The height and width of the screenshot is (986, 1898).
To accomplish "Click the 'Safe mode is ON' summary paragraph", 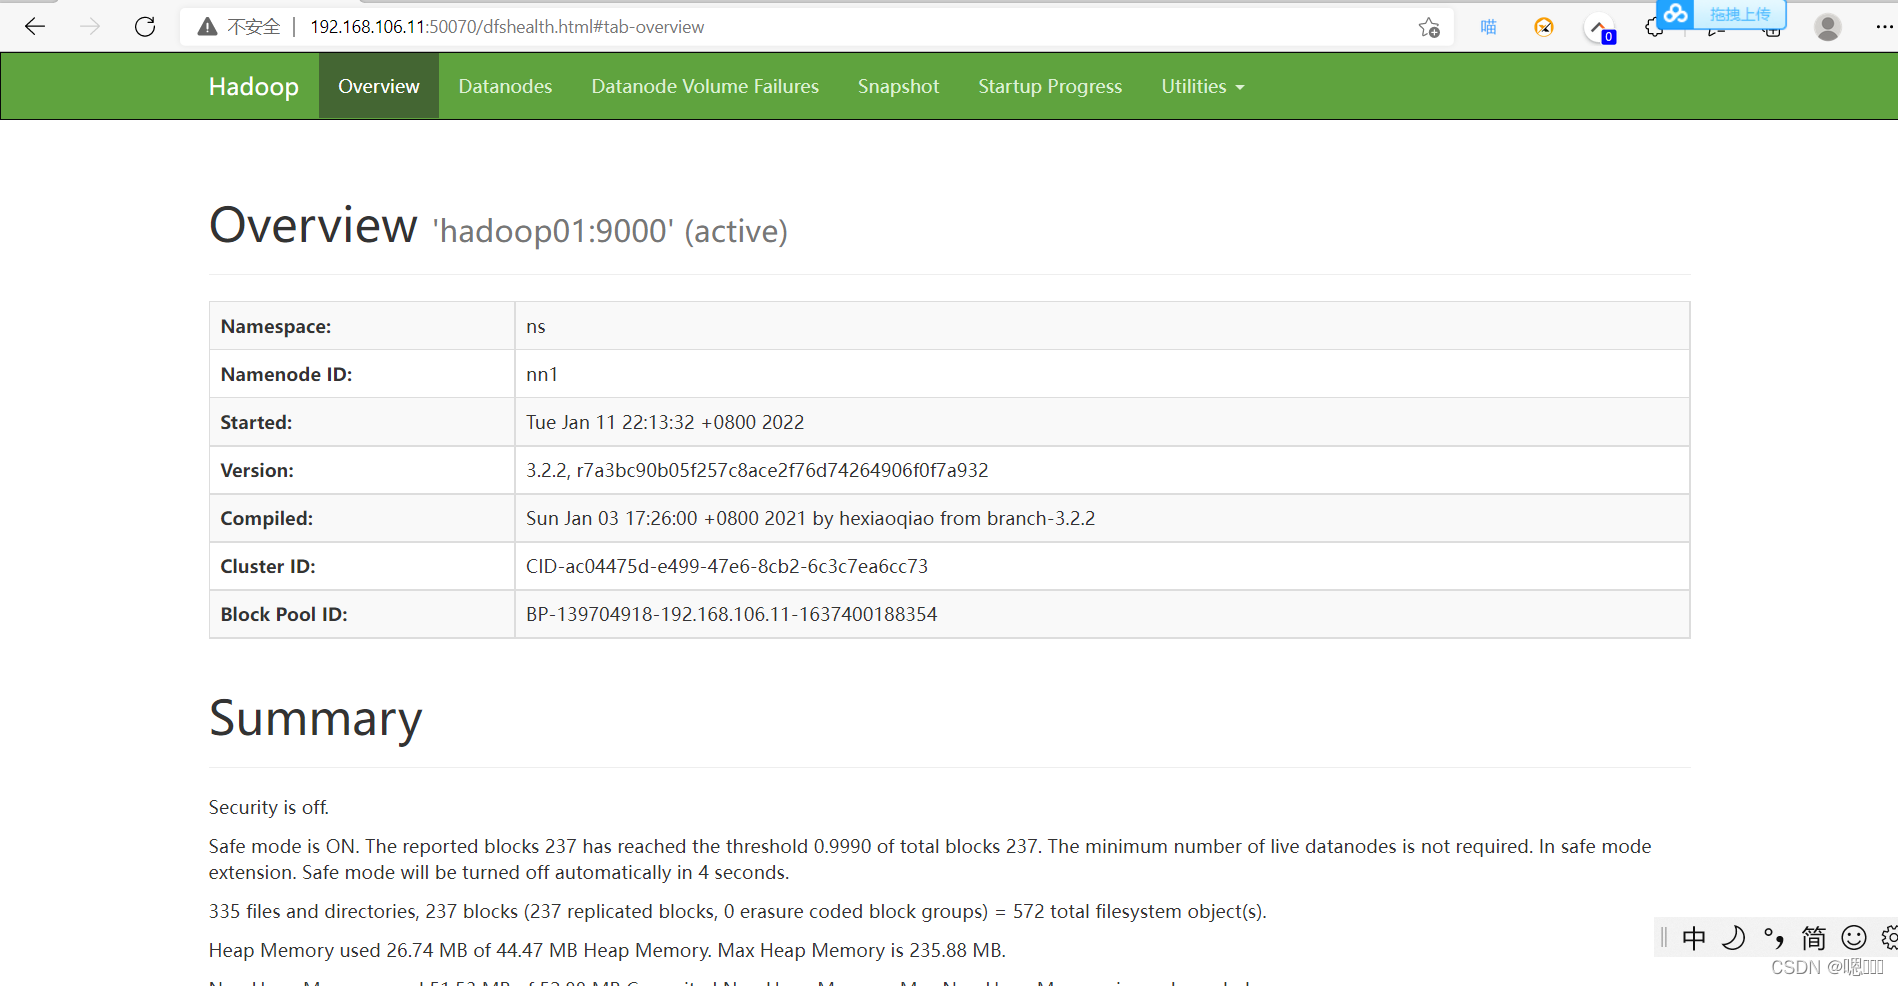I will tap(930, 859).
